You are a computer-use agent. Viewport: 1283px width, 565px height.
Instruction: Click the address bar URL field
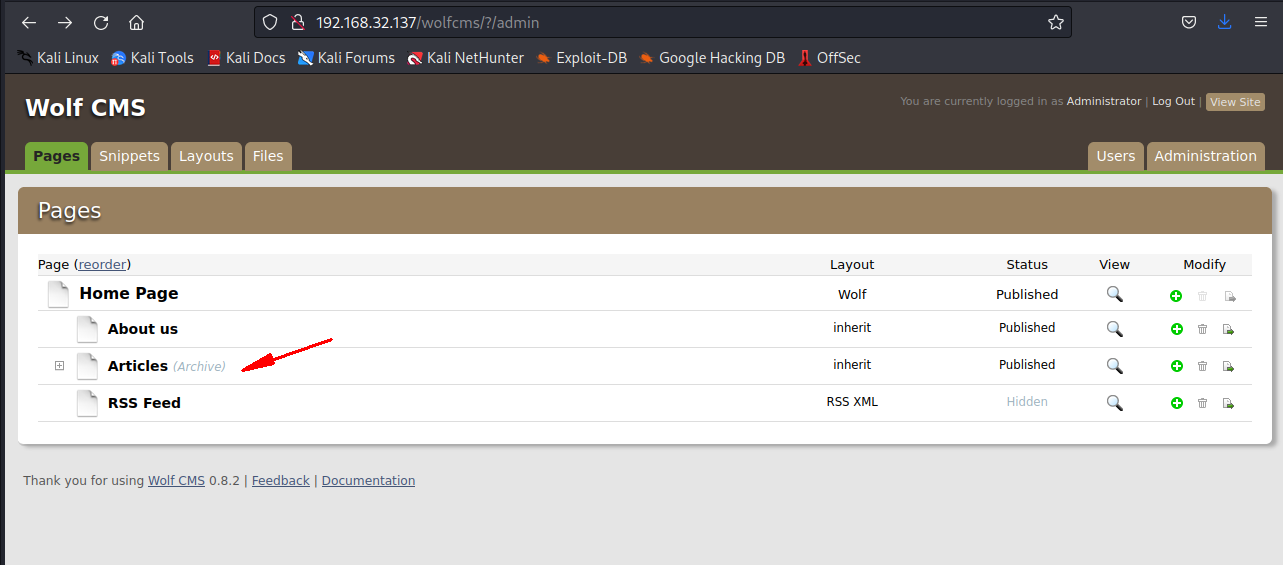tap(663, 22)
